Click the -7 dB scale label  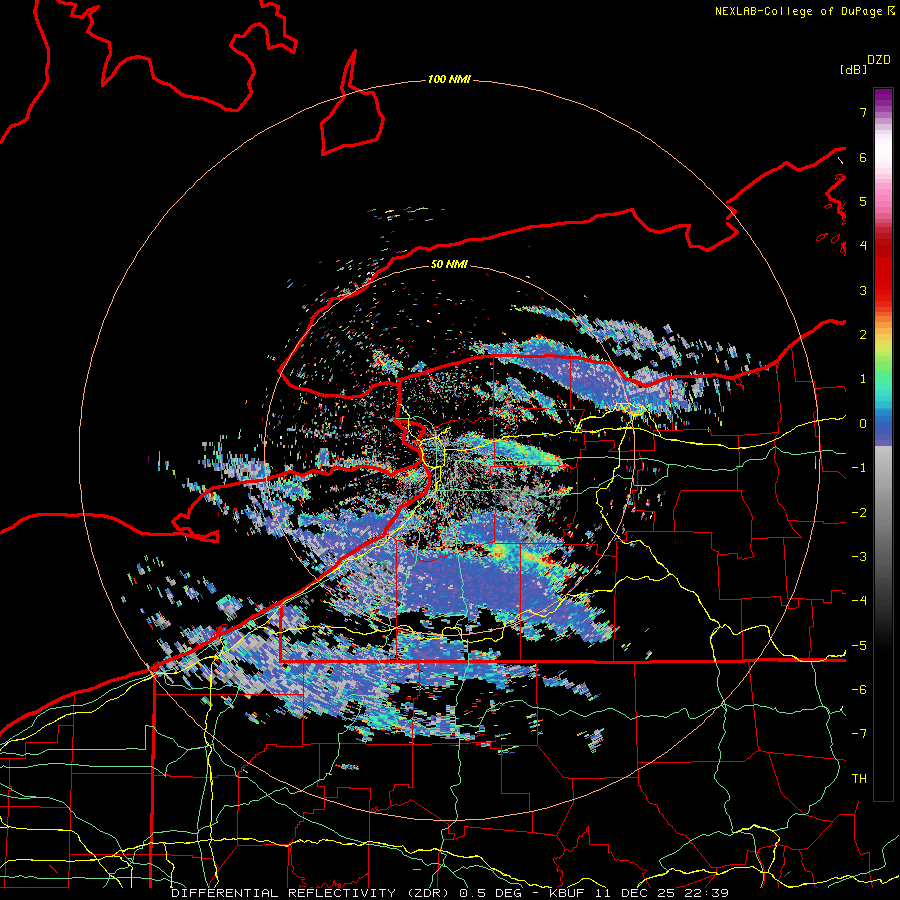click(x=859, y=734)
